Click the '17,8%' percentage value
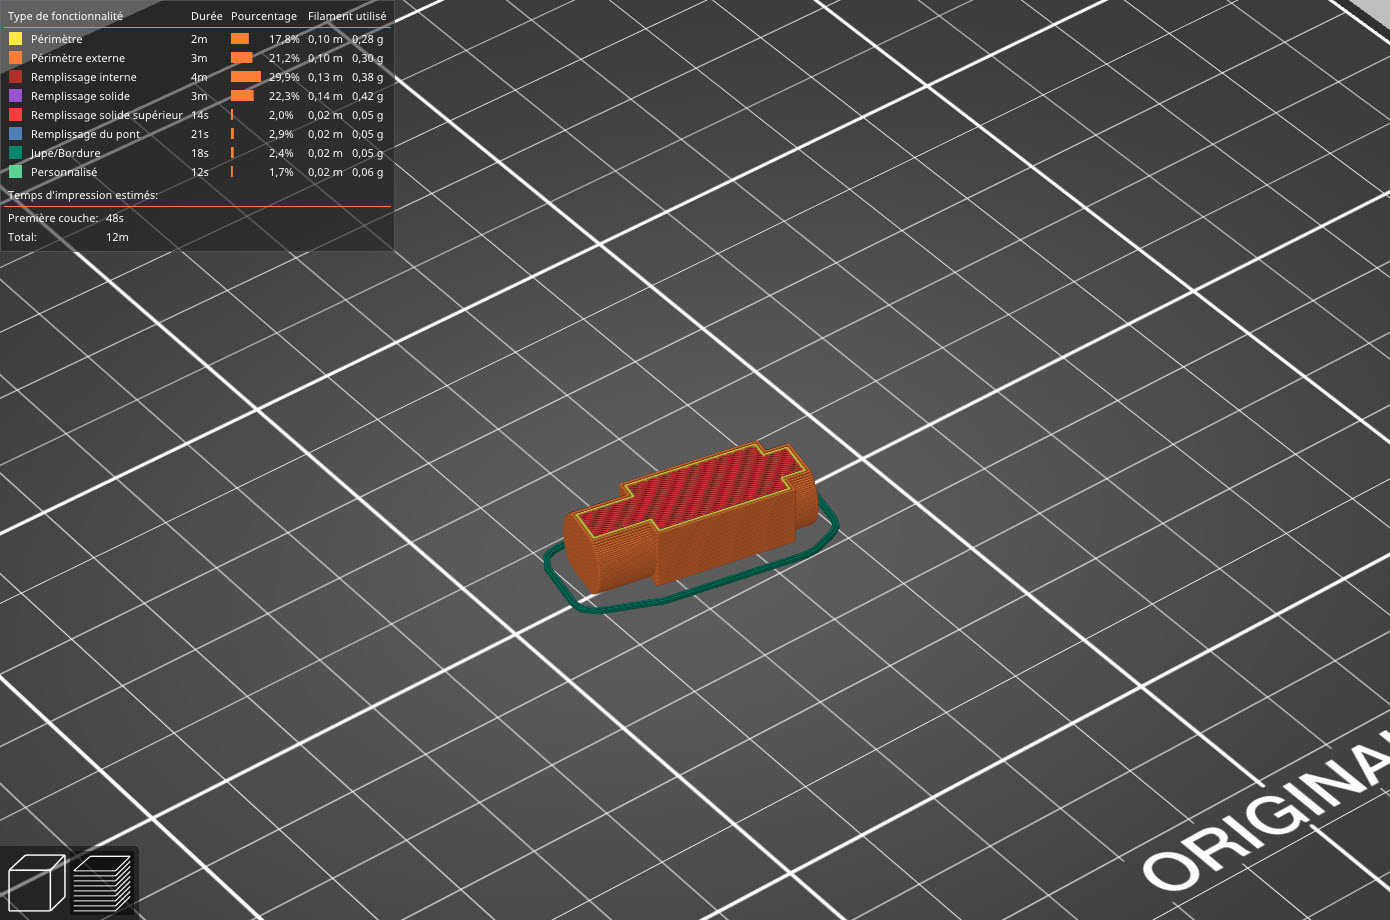 click(x=284, y=39)
